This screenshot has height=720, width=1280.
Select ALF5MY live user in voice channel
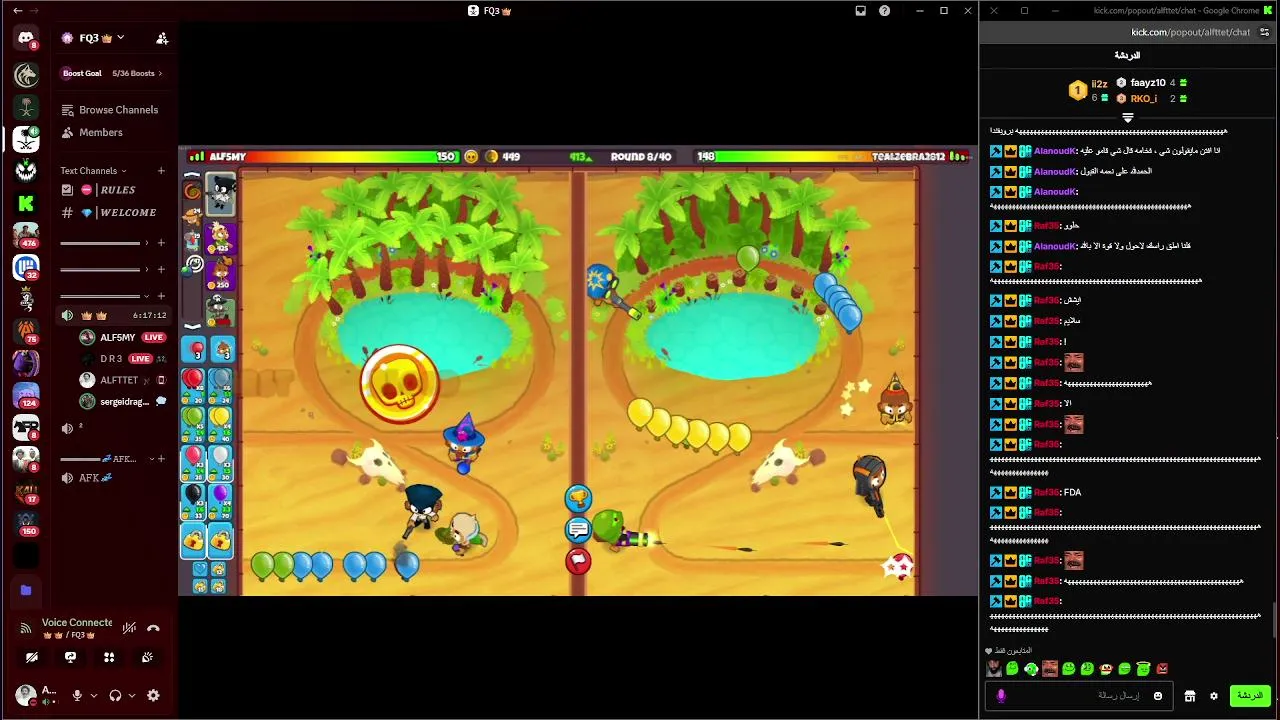(120, 338)
